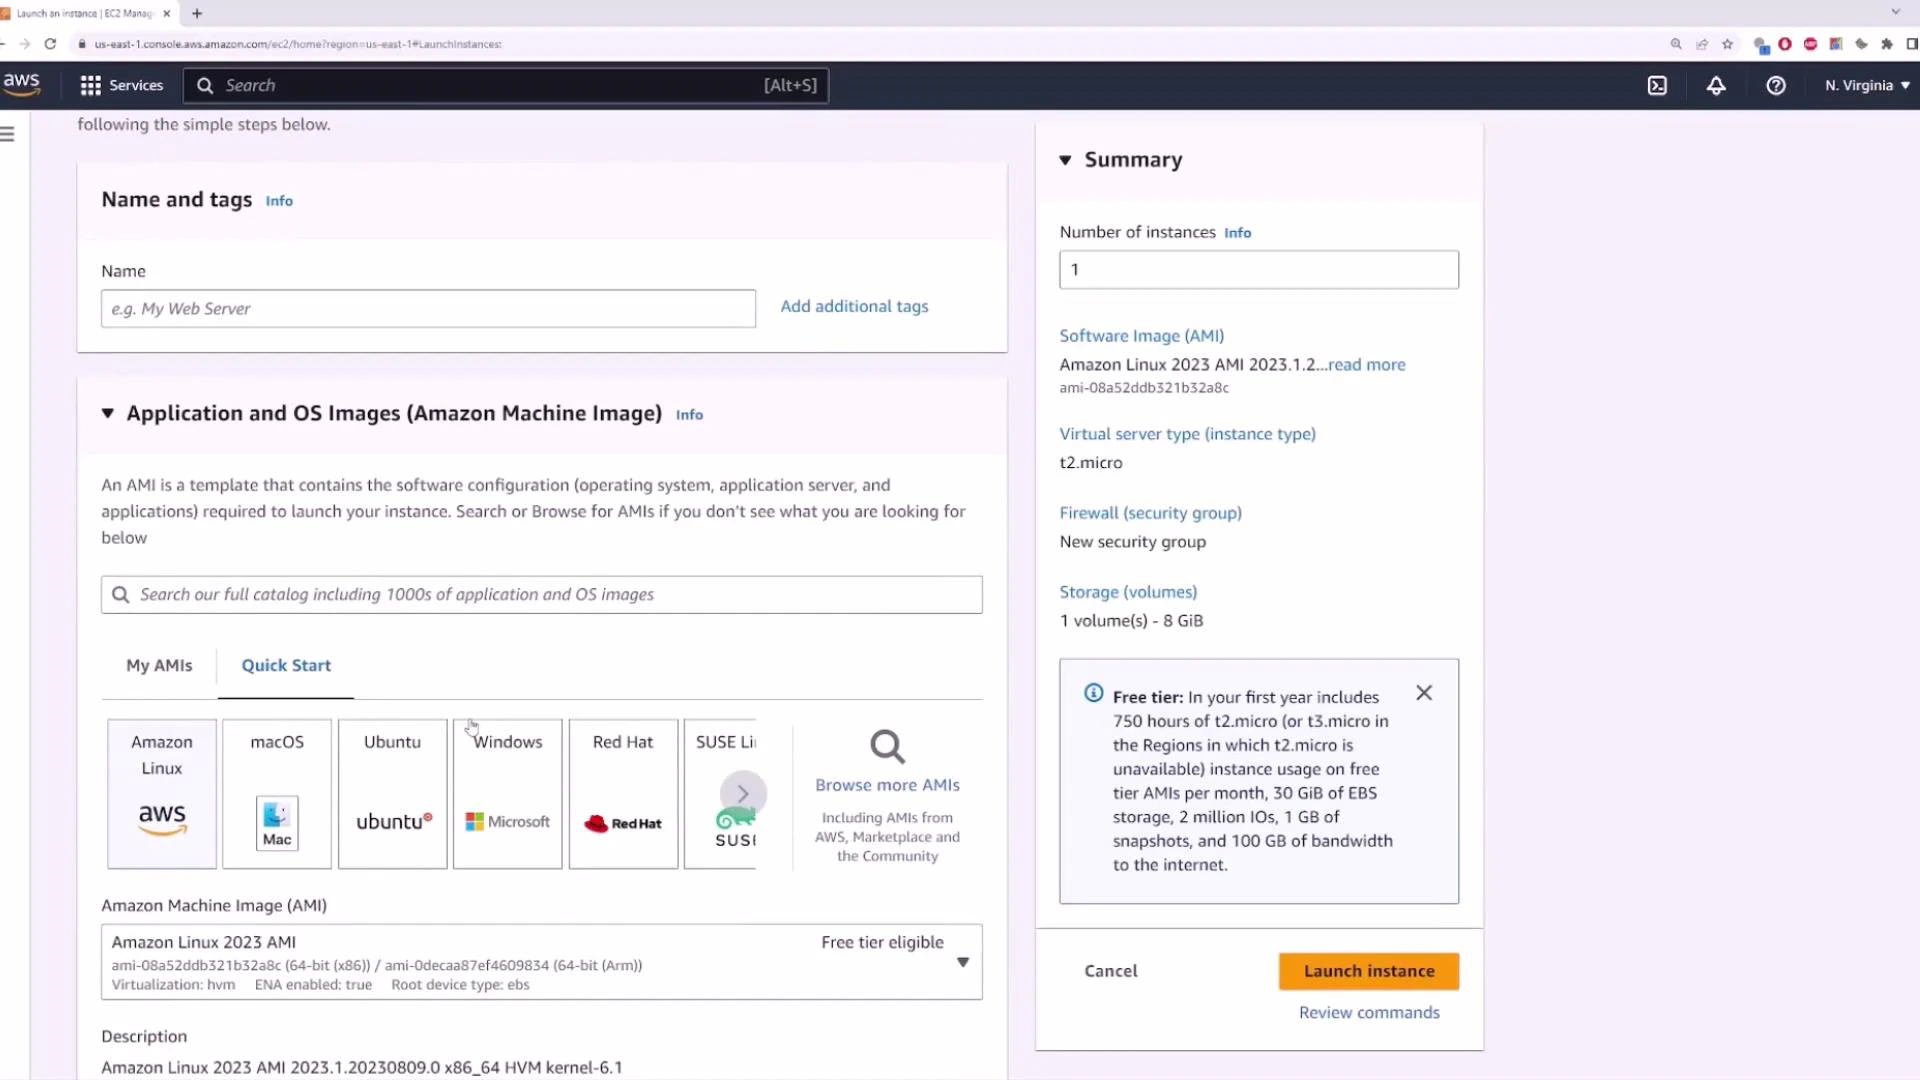Viewport: 1920px width, 1080px height.
Task: Open the help question mark menu
Action: coord(1777,86)
